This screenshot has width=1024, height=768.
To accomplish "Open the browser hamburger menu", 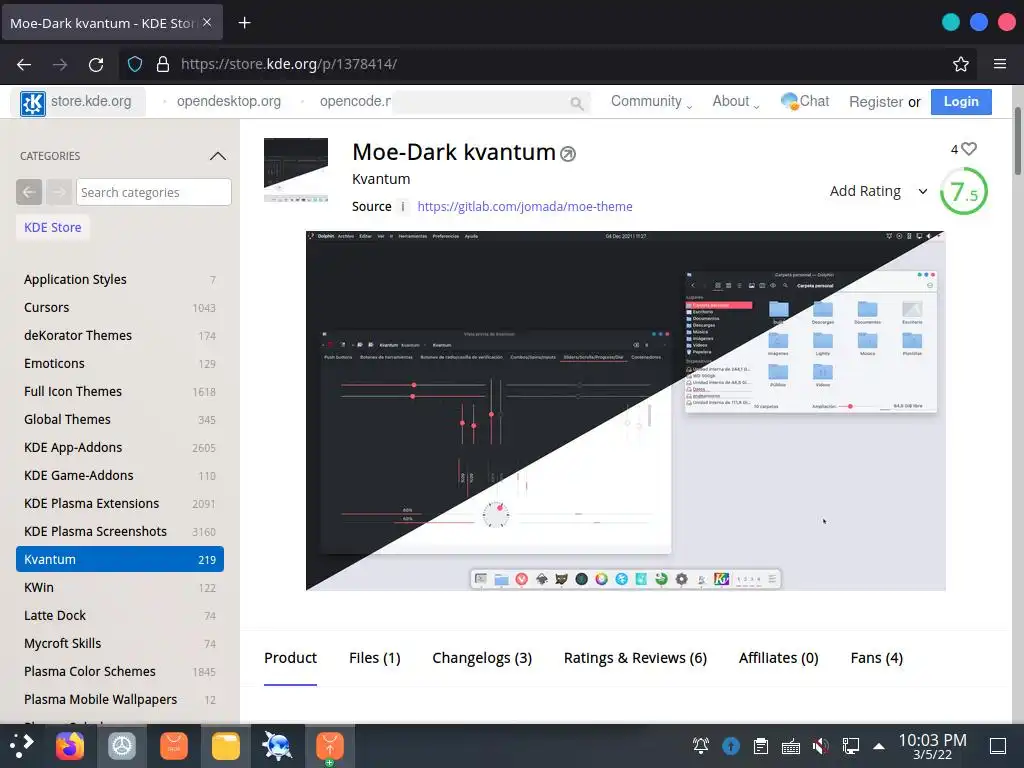I will 1000,64.
